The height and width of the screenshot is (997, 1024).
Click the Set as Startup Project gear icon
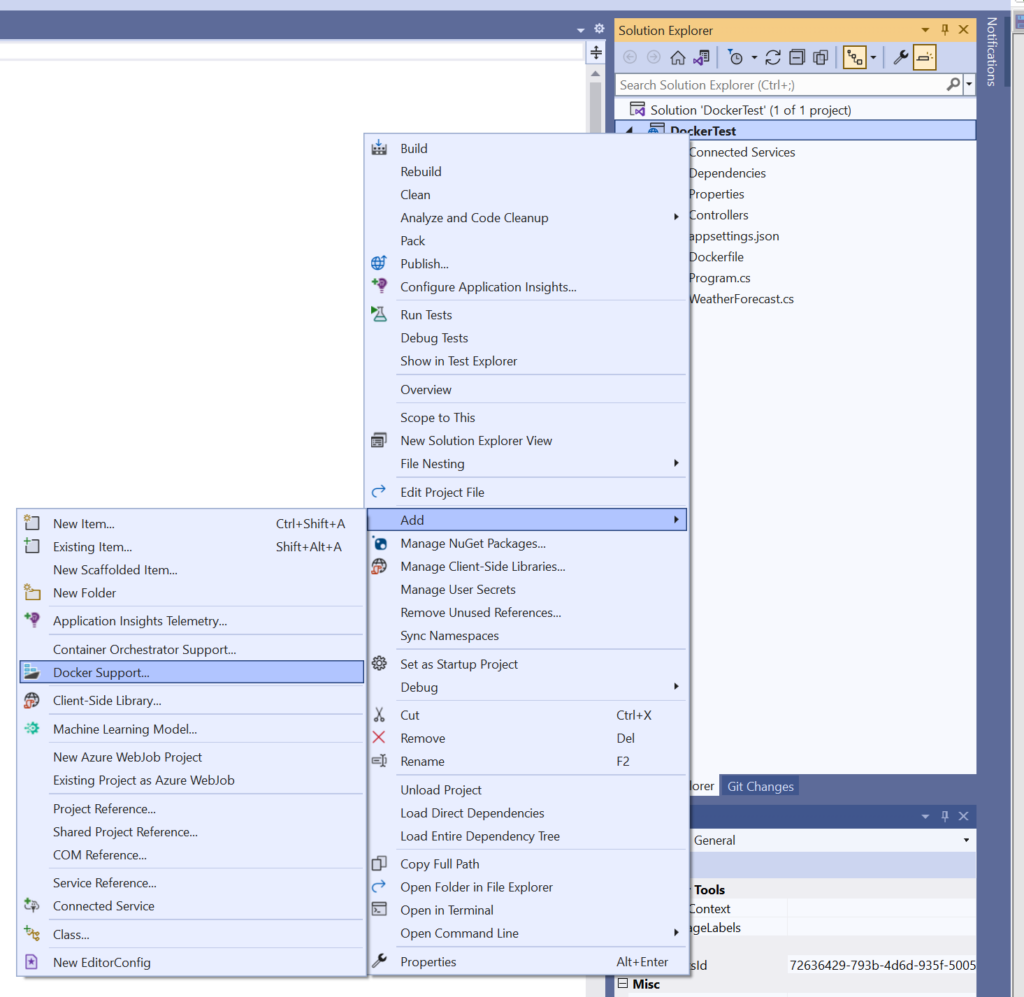[x=379, y=663]
